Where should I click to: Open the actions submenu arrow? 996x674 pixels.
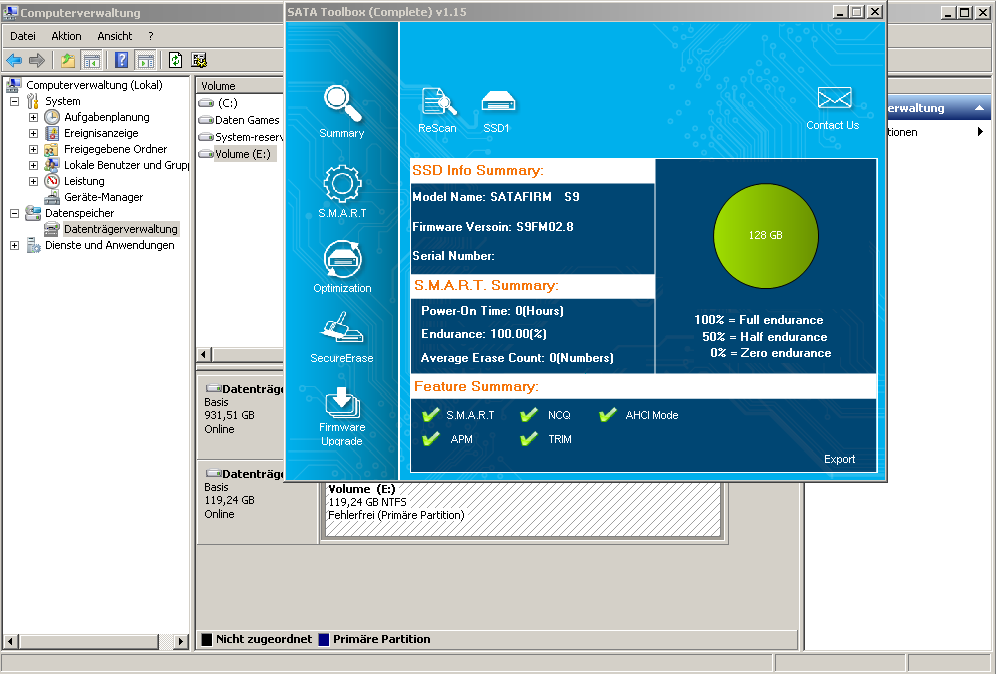pos(980,131)
